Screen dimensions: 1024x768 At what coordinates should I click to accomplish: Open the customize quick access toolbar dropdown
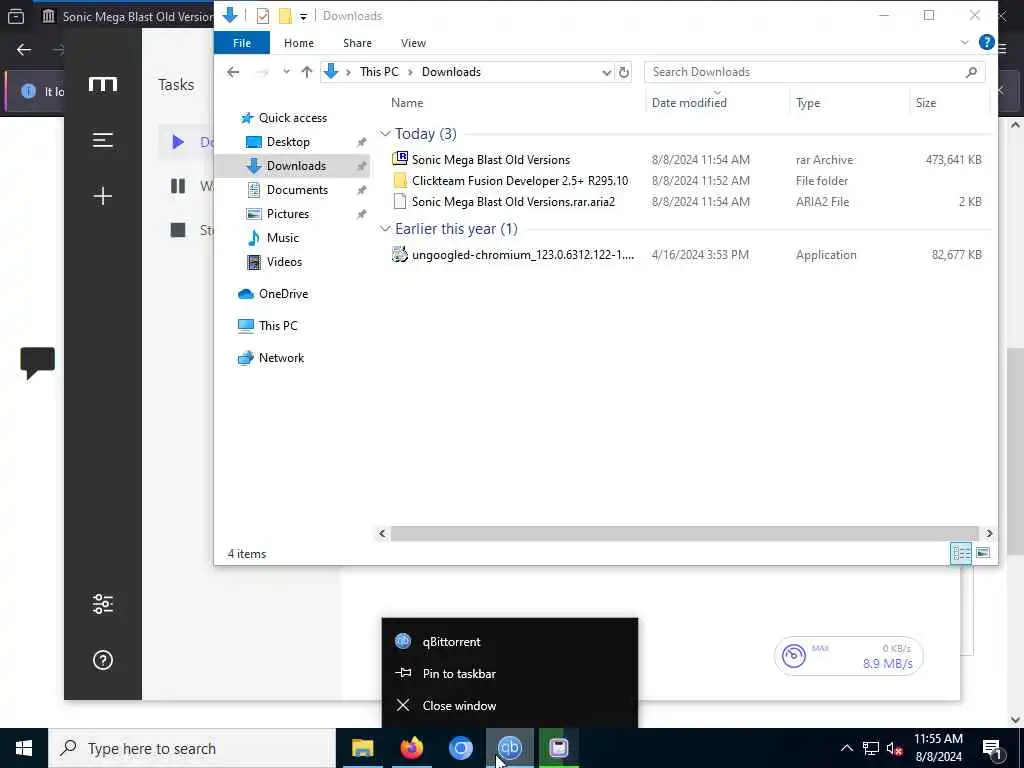pos(303,16)
